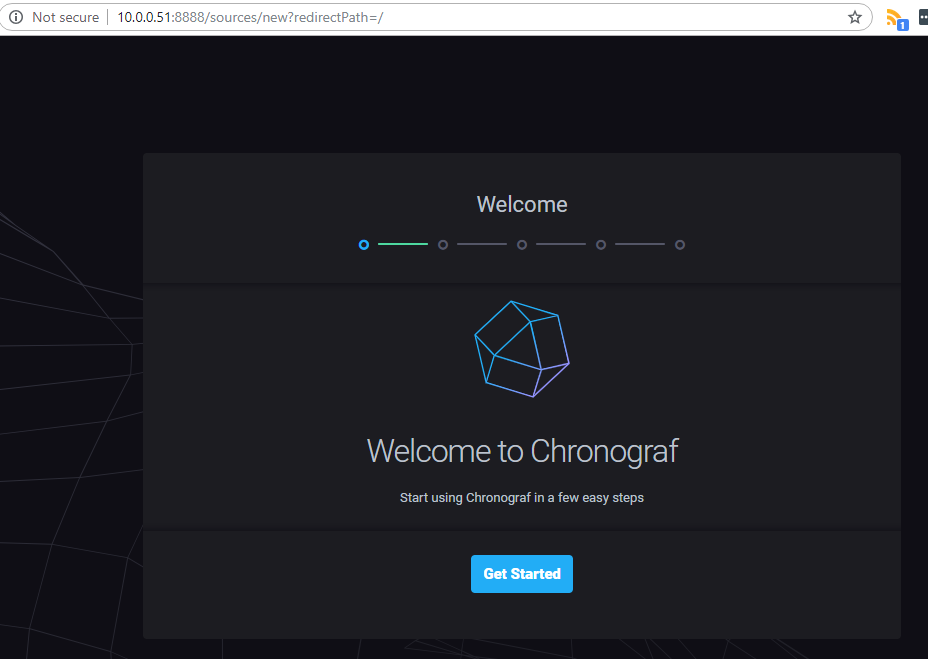
Task: Click the site information icon beside Not secure
Action: 16,17
